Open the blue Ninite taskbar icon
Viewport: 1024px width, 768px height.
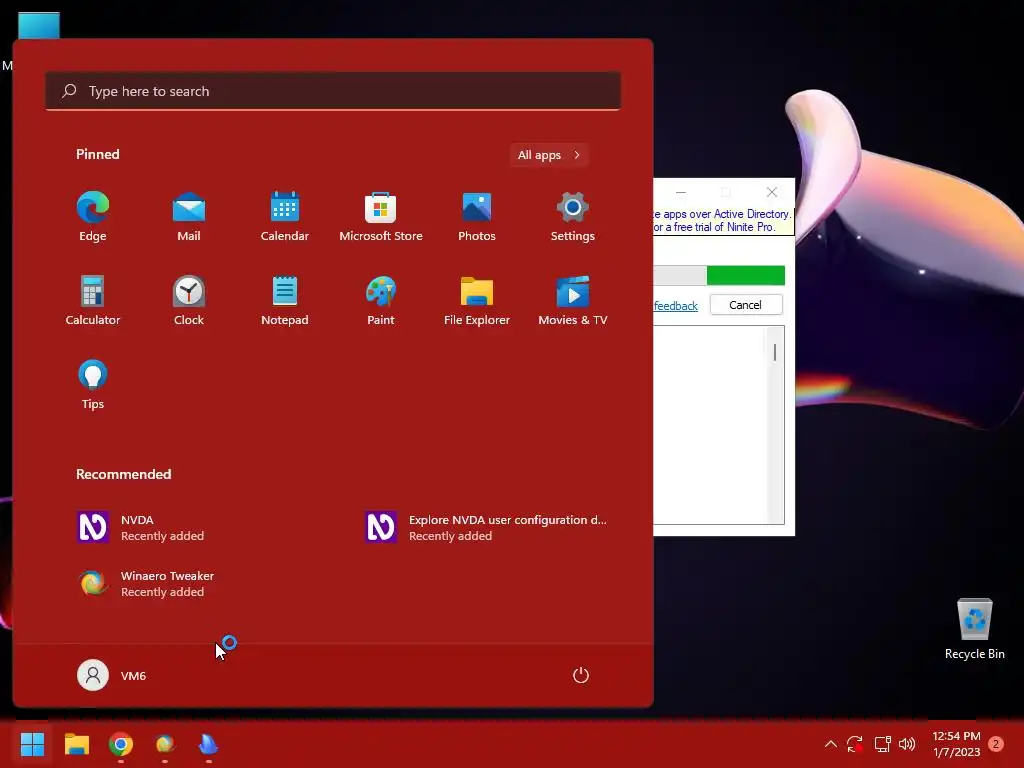click(208, 744)
